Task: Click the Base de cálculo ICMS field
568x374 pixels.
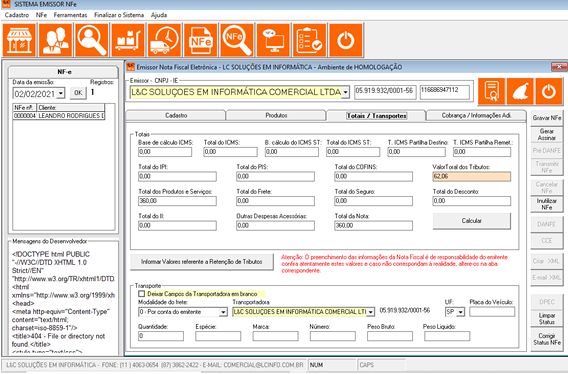Action: (x=165, y=152)
